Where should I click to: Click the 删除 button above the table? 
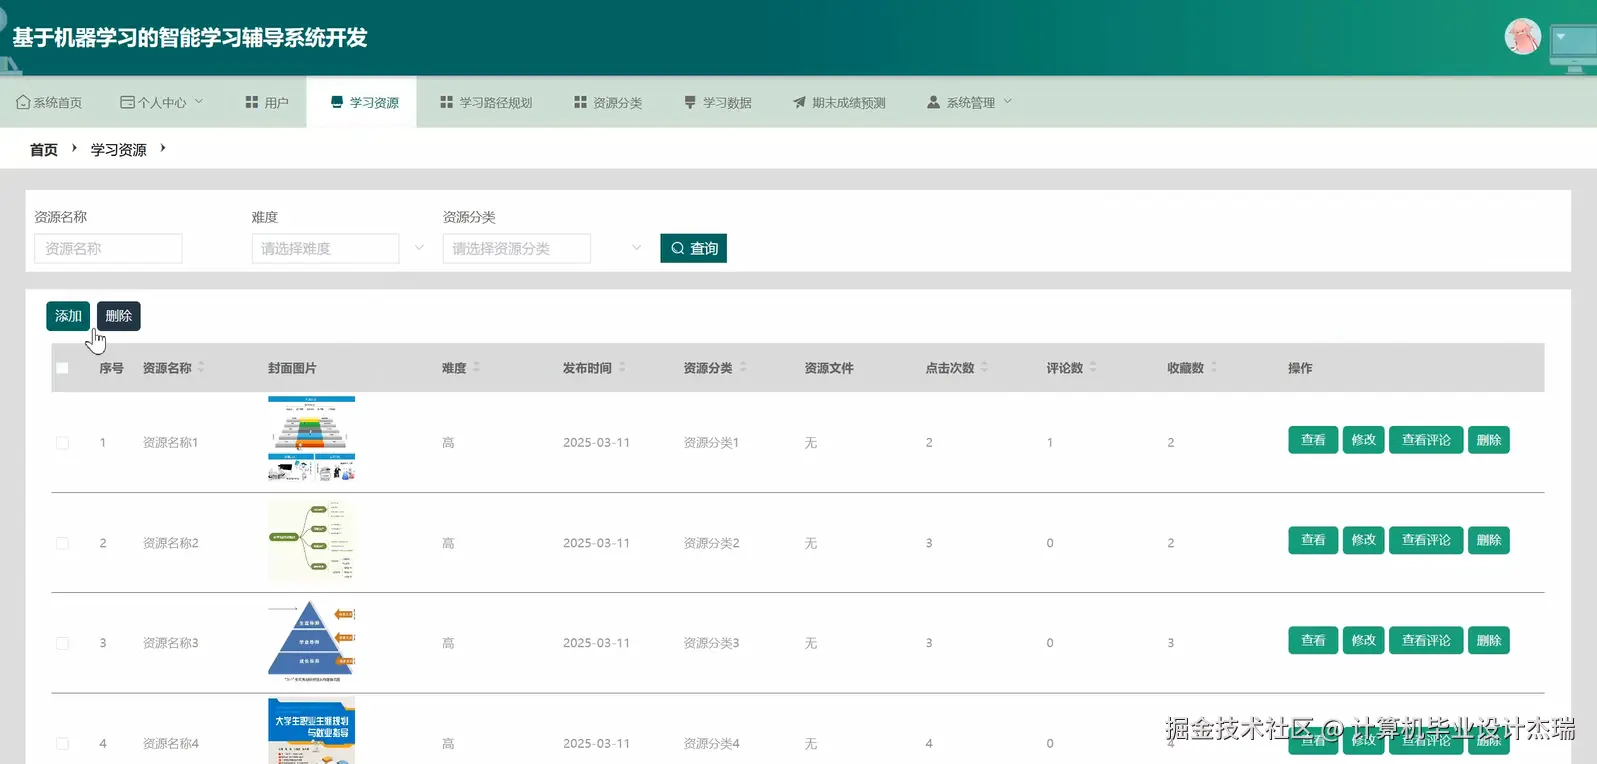point(119,316)
